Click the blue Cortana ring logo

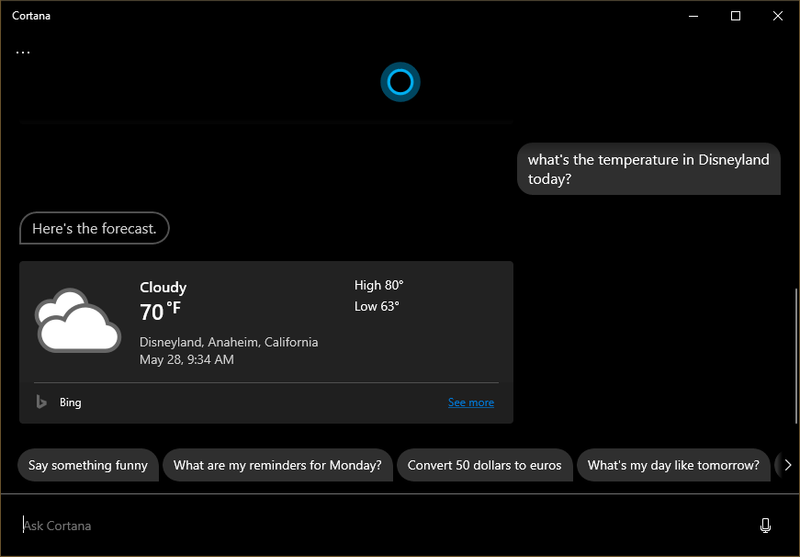[400, 82]
